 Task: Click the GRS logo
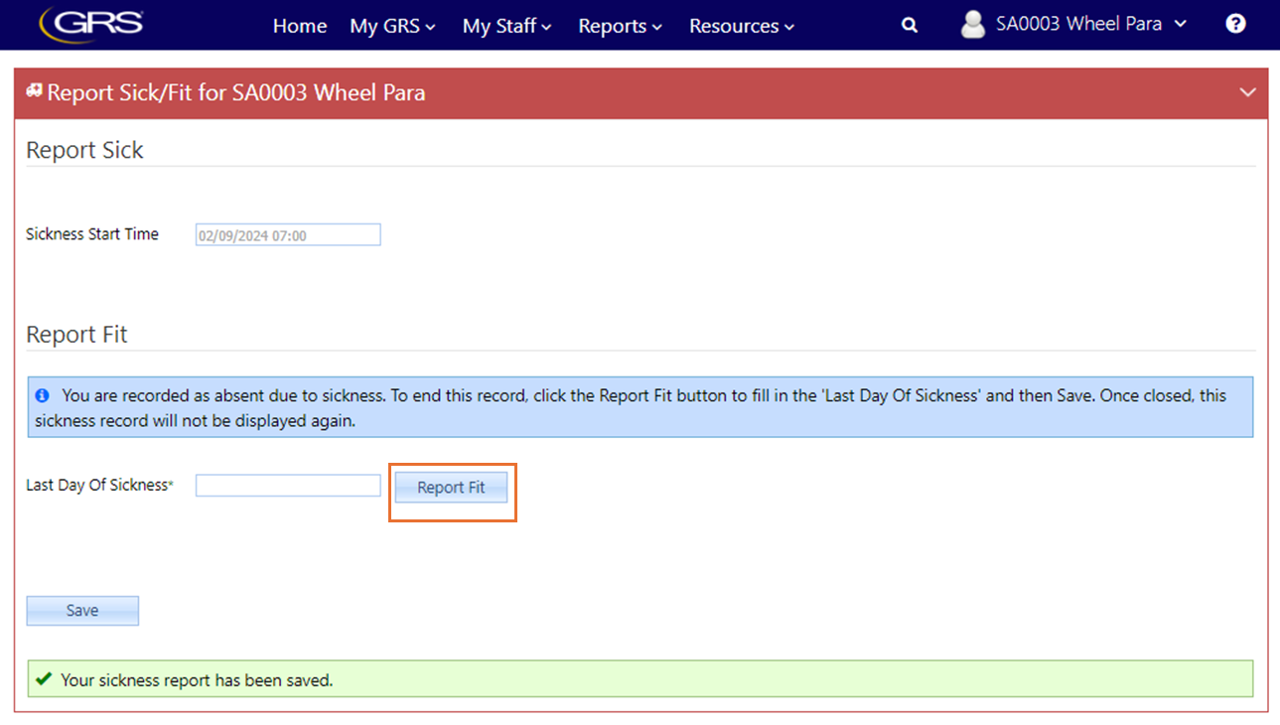point(92,24)
